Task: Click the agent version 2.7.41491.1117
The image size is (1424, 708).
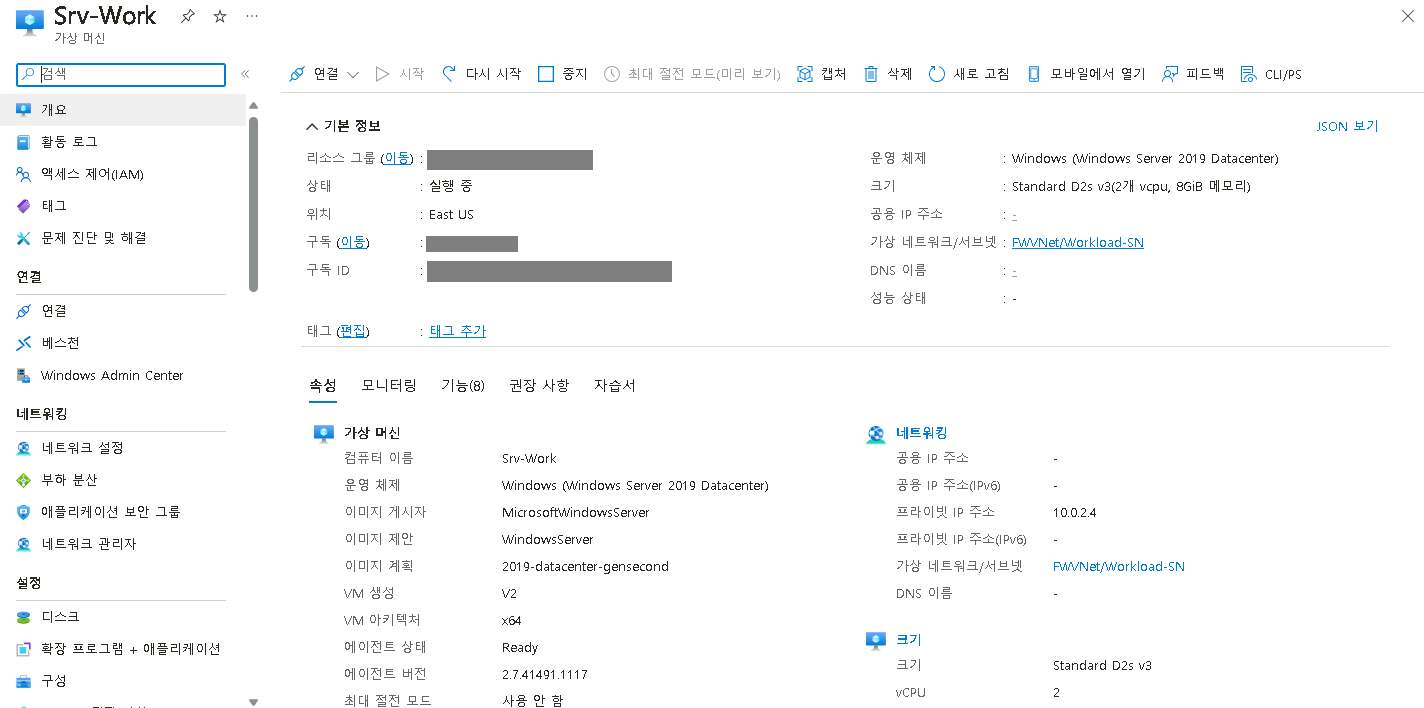Action: (x=545, y=674)
